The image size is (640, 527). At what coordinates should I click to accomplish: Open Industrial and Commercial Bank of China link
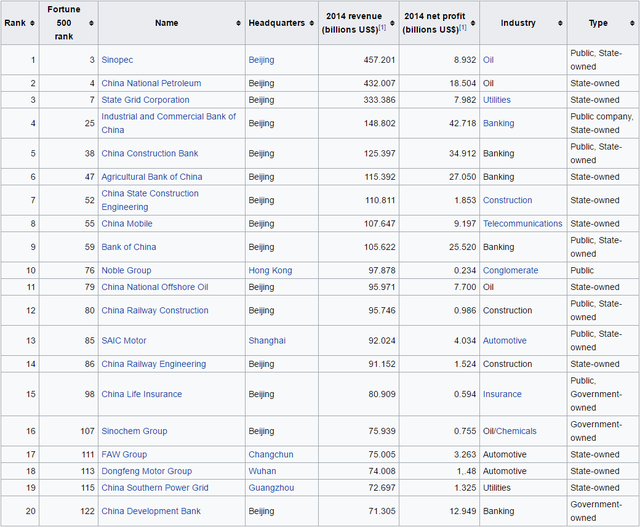click(169, 123)
